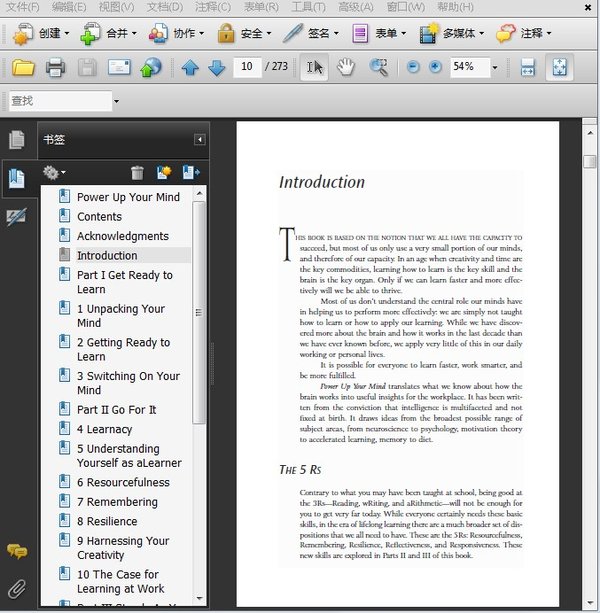
Task: Click the Print icon in the toolbar
Action: point(55,68)
